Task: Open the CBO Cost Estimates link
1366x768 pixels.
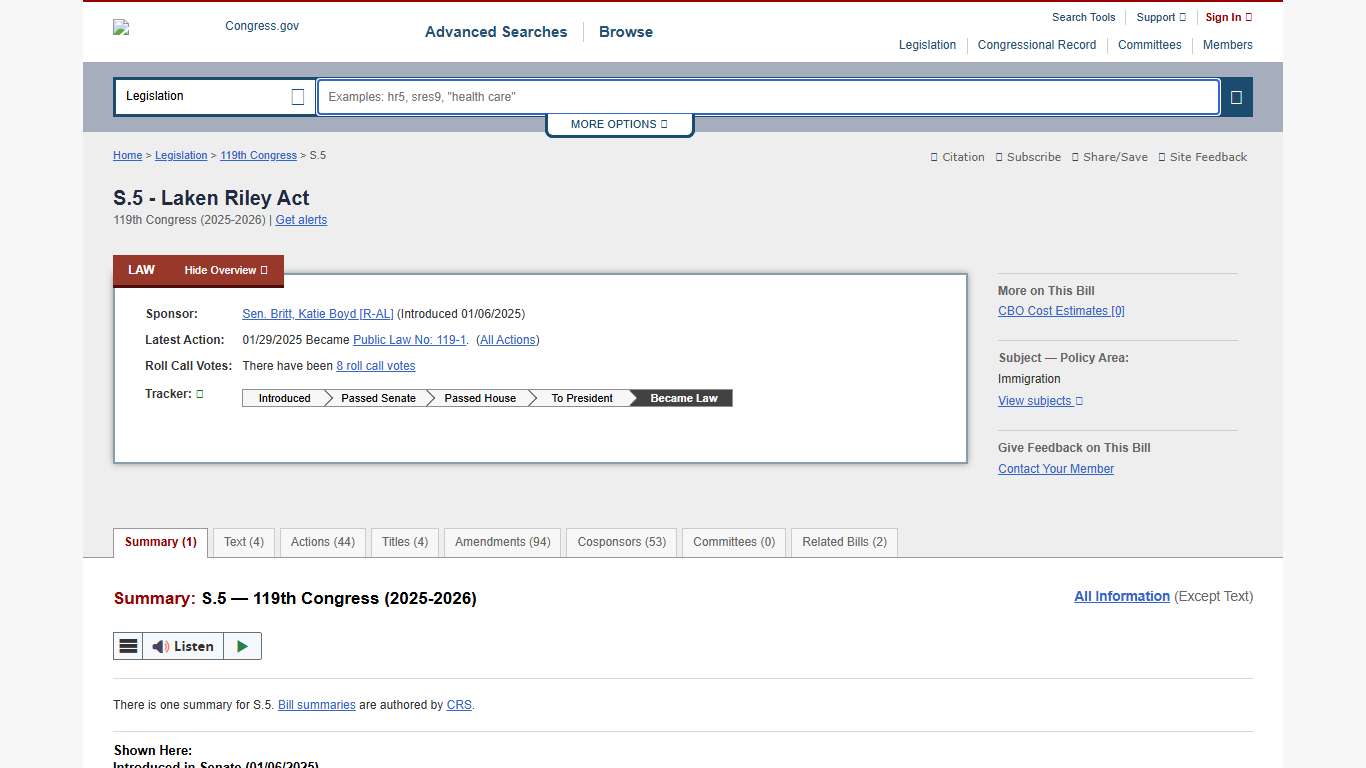Action: 1061,310
